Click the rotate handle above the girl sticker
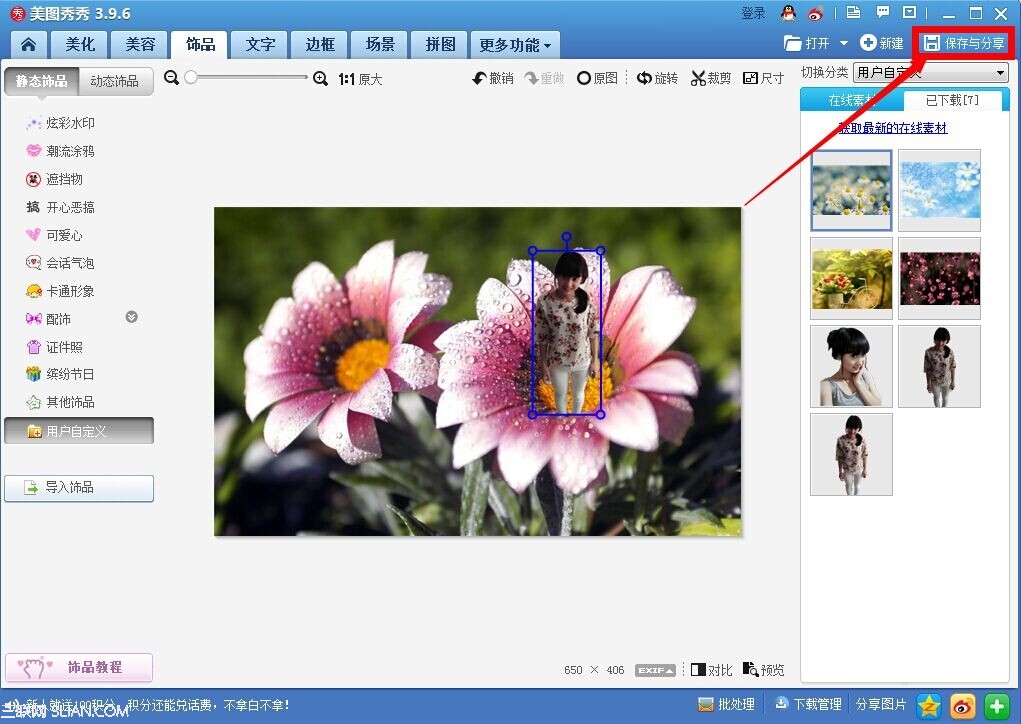The image size is (1021, 724). click(566, 237)
